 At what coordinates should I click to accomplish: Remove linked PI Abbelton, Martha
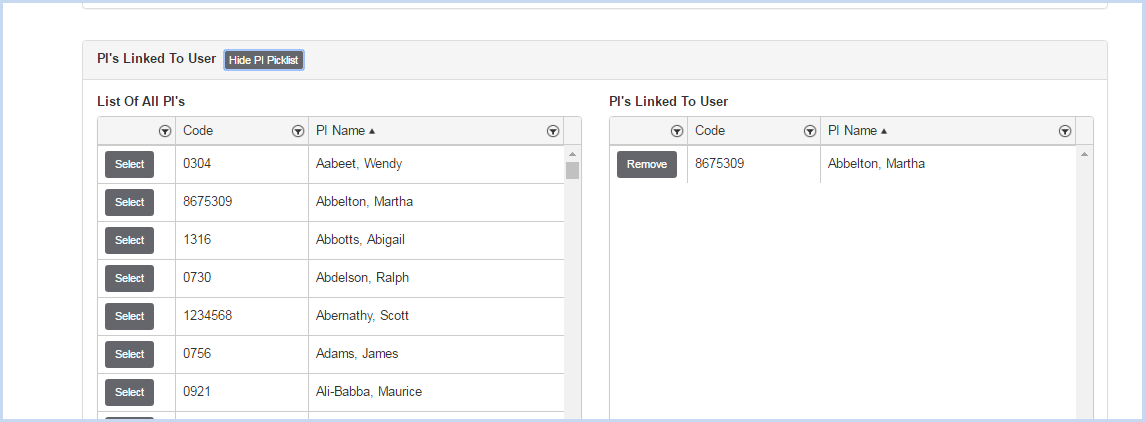(647, 164)
